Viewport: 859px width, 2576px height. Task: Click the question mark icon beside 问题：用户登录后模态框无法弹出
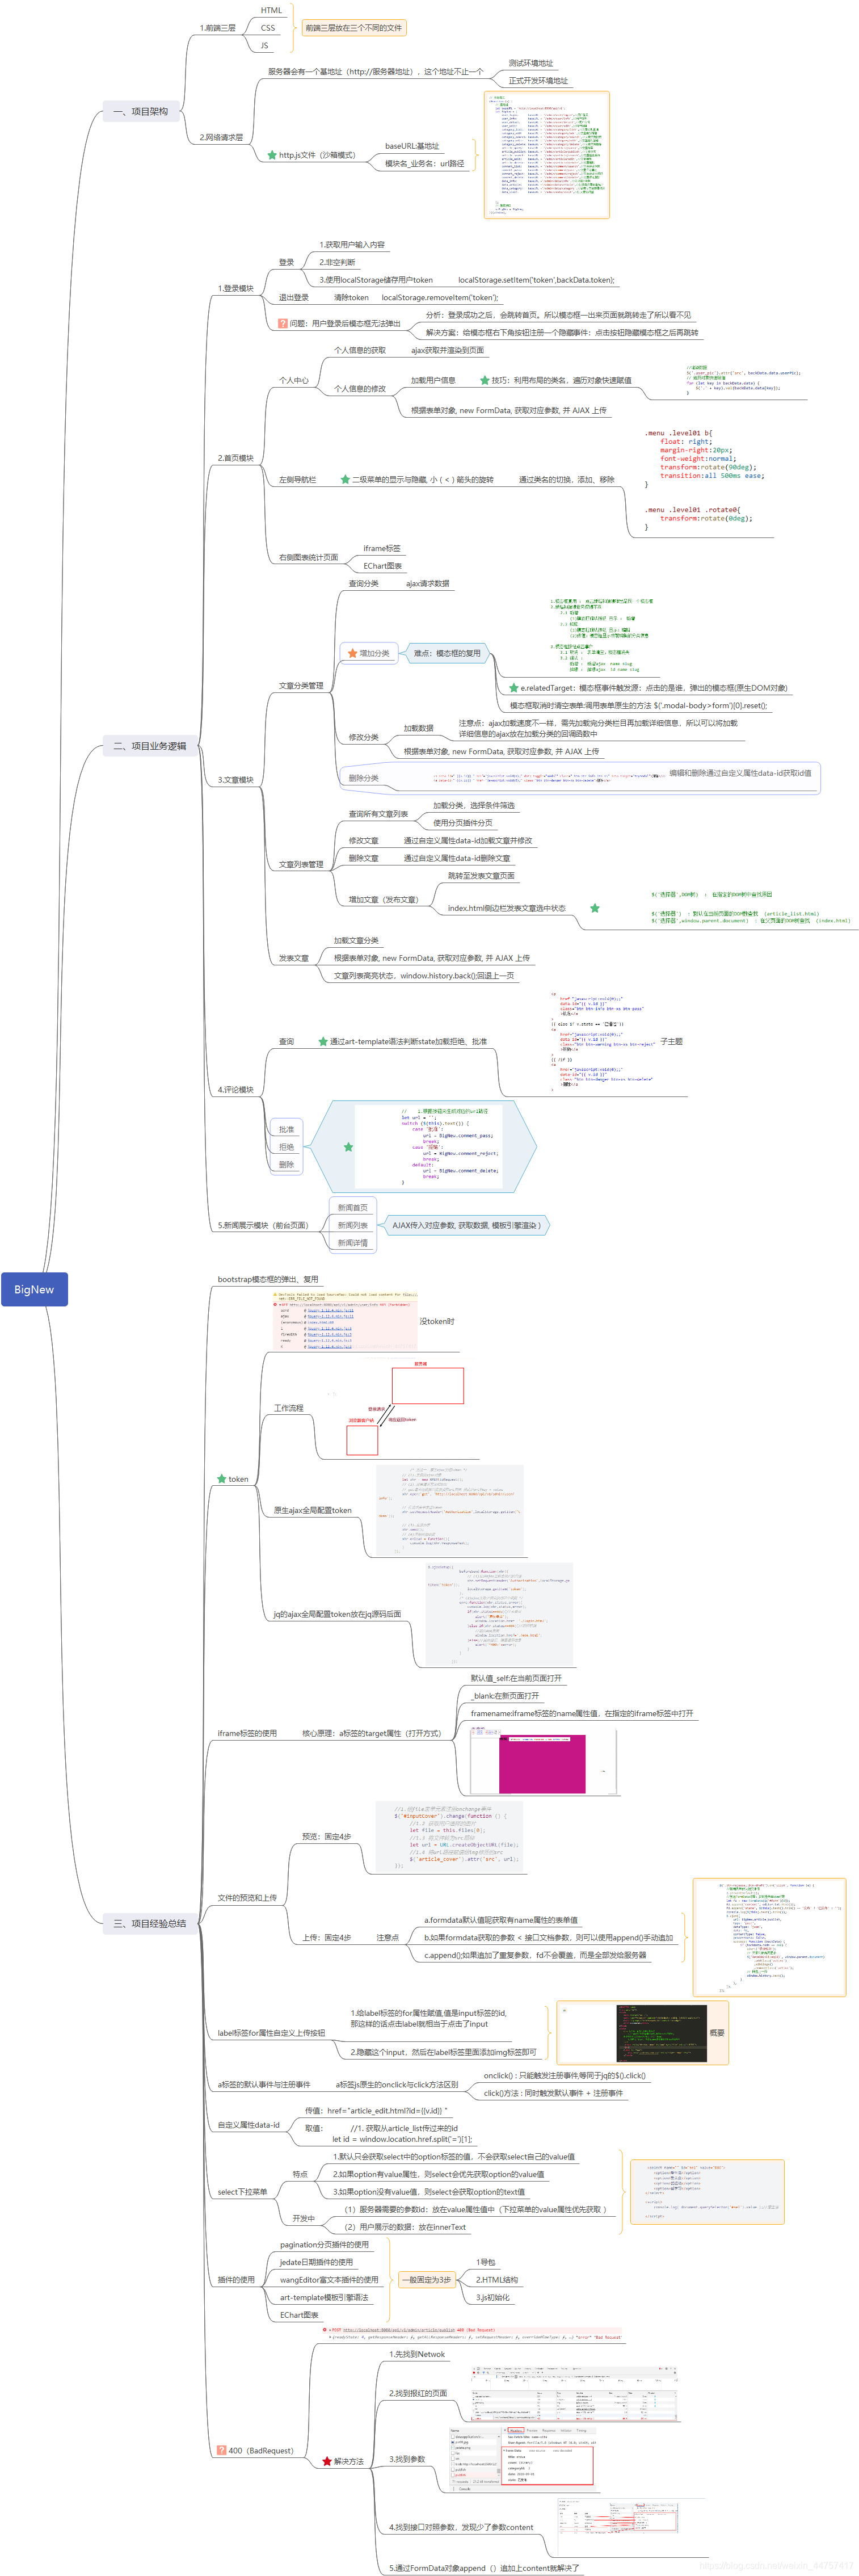(283, 323)
